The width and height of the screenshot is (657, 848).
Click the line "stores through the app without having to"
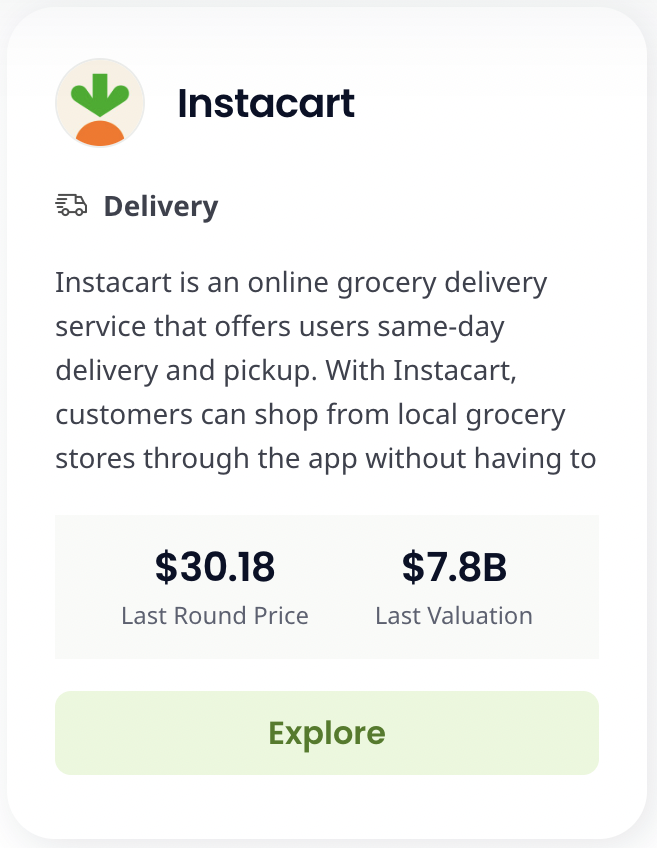coord(326,459)
